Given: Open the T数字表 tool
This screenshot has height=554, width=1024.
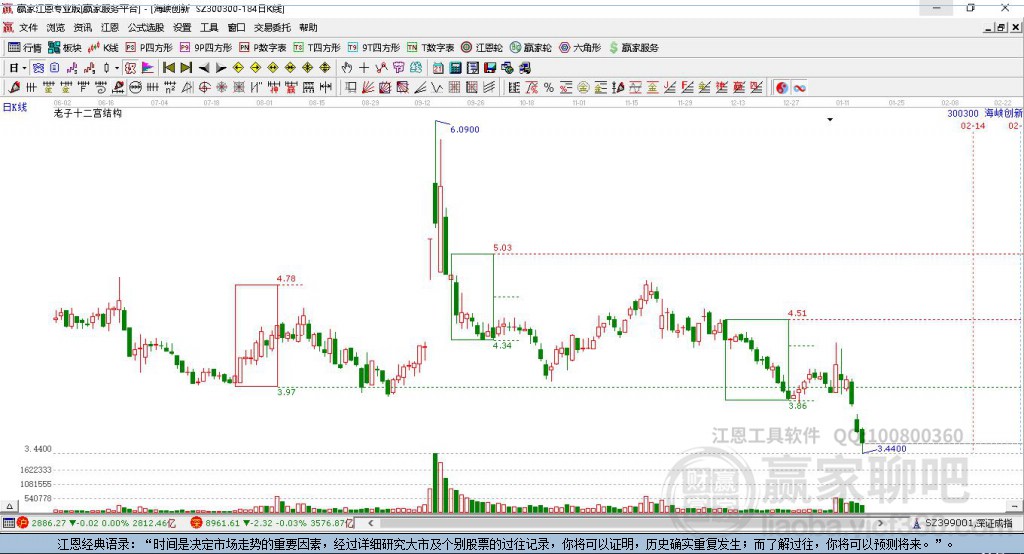Looking at the screenshot, I should 430,48.
